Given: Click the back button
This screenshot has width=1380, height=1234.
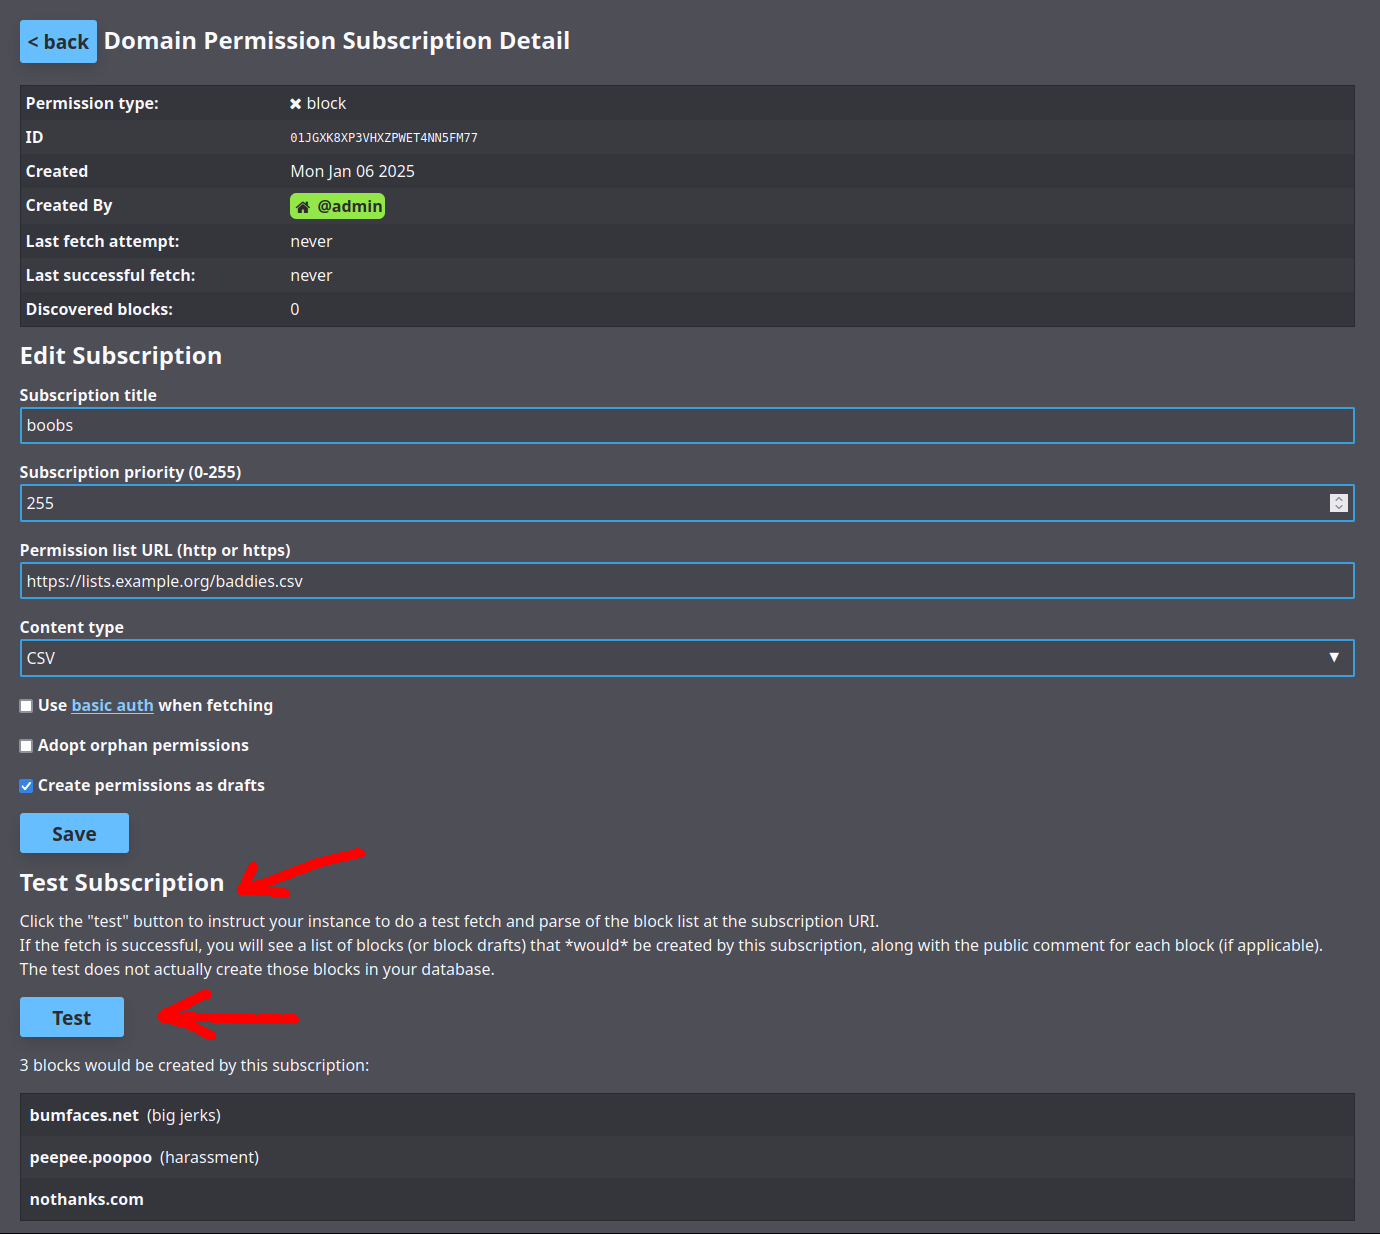Looking at the screenshot, I should click(58, 42).
